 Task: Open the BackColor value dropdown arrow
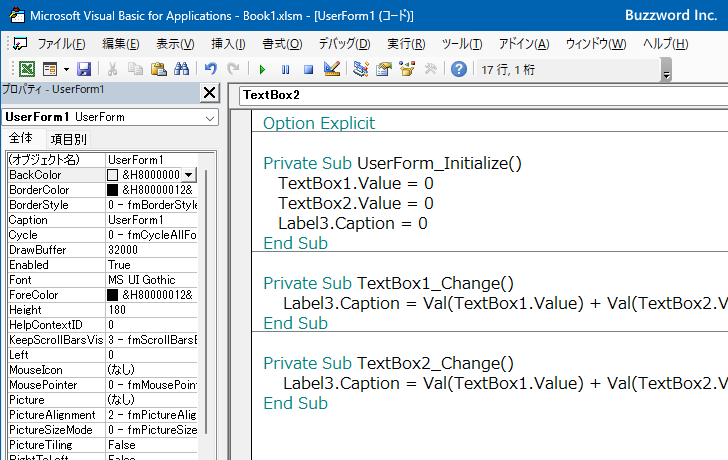(188, 175)
